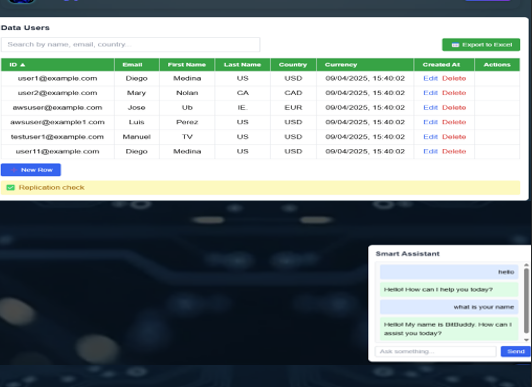Click the date in the user2@example.com row
532x387 pixels.
pos(365,93)
